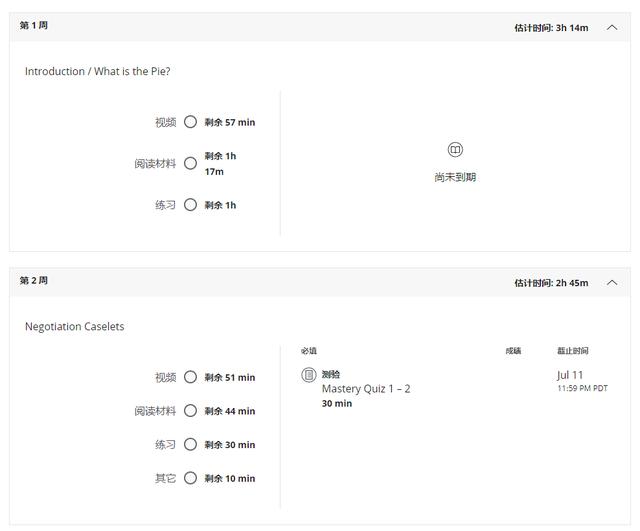Viewport: 640px width, 531px height.
Task: Open Introduction / What is the Pie? lesson
Action: [x=97, y=72]
